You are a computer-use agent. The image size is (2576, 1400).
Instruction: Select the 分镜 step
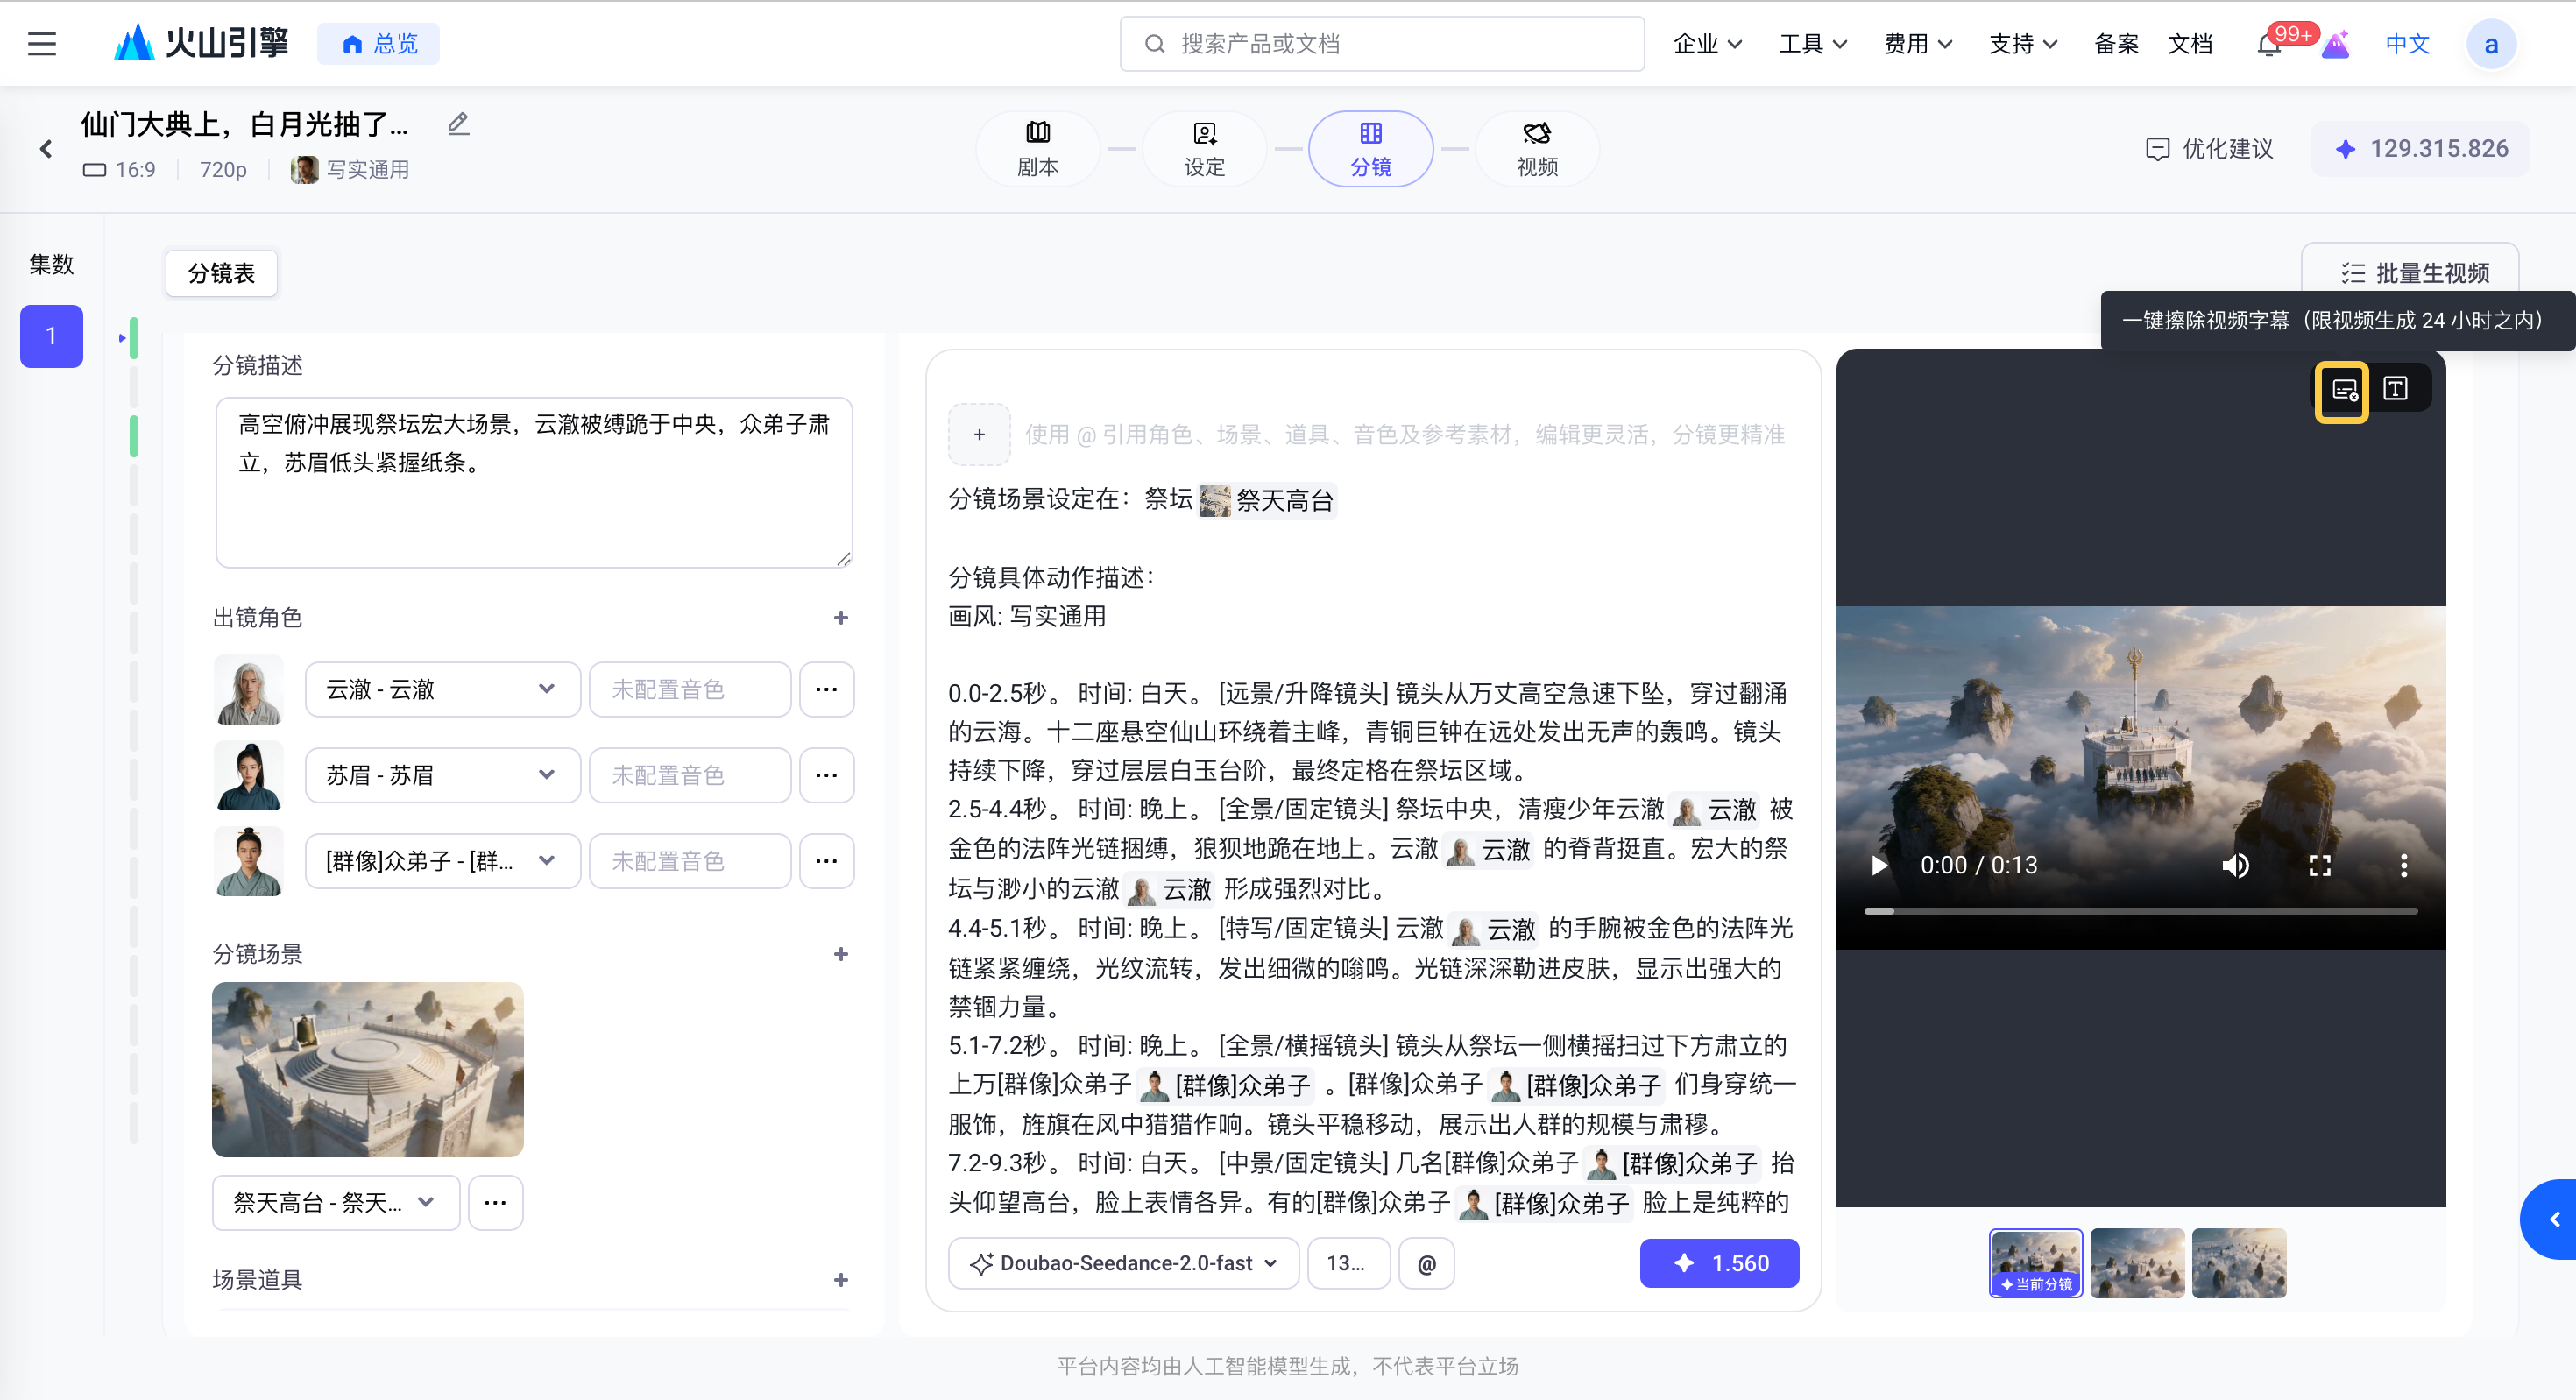tap(1370, 149)
